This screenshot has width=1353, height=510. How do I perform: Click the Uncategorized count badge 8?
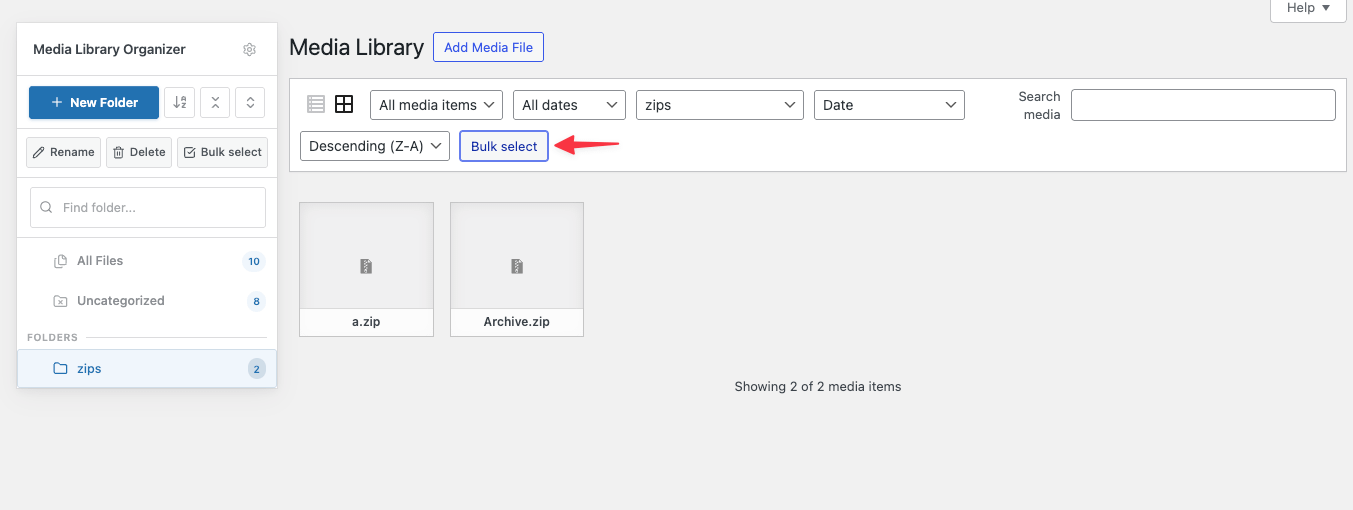(257, 301)
